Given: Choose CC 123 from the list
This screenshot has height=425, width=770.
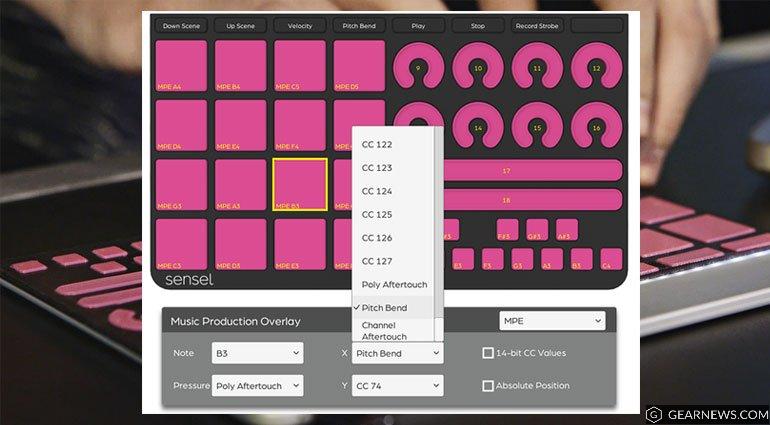Looking at the screenshot, I should (x=393, y=168).
